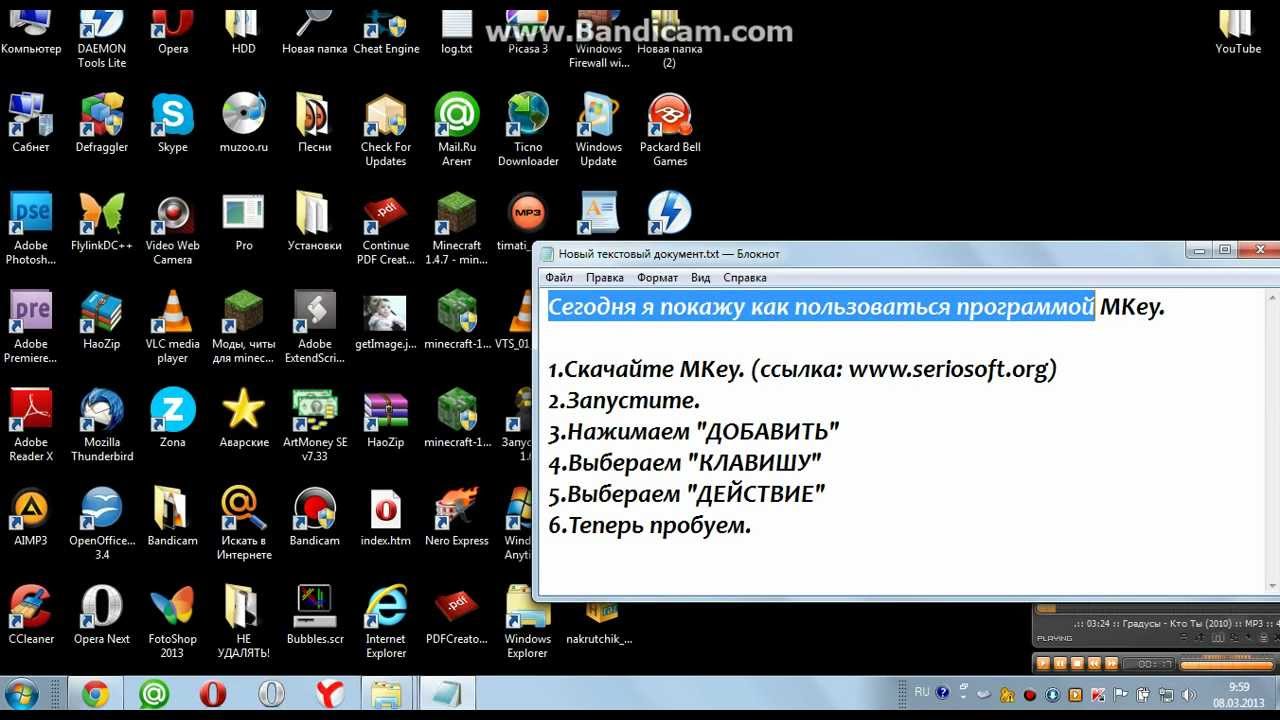Viewport: 1280px width, 720px height.
Task: Open Google Chrome from the taskbar
Action: tap(95, 694)
